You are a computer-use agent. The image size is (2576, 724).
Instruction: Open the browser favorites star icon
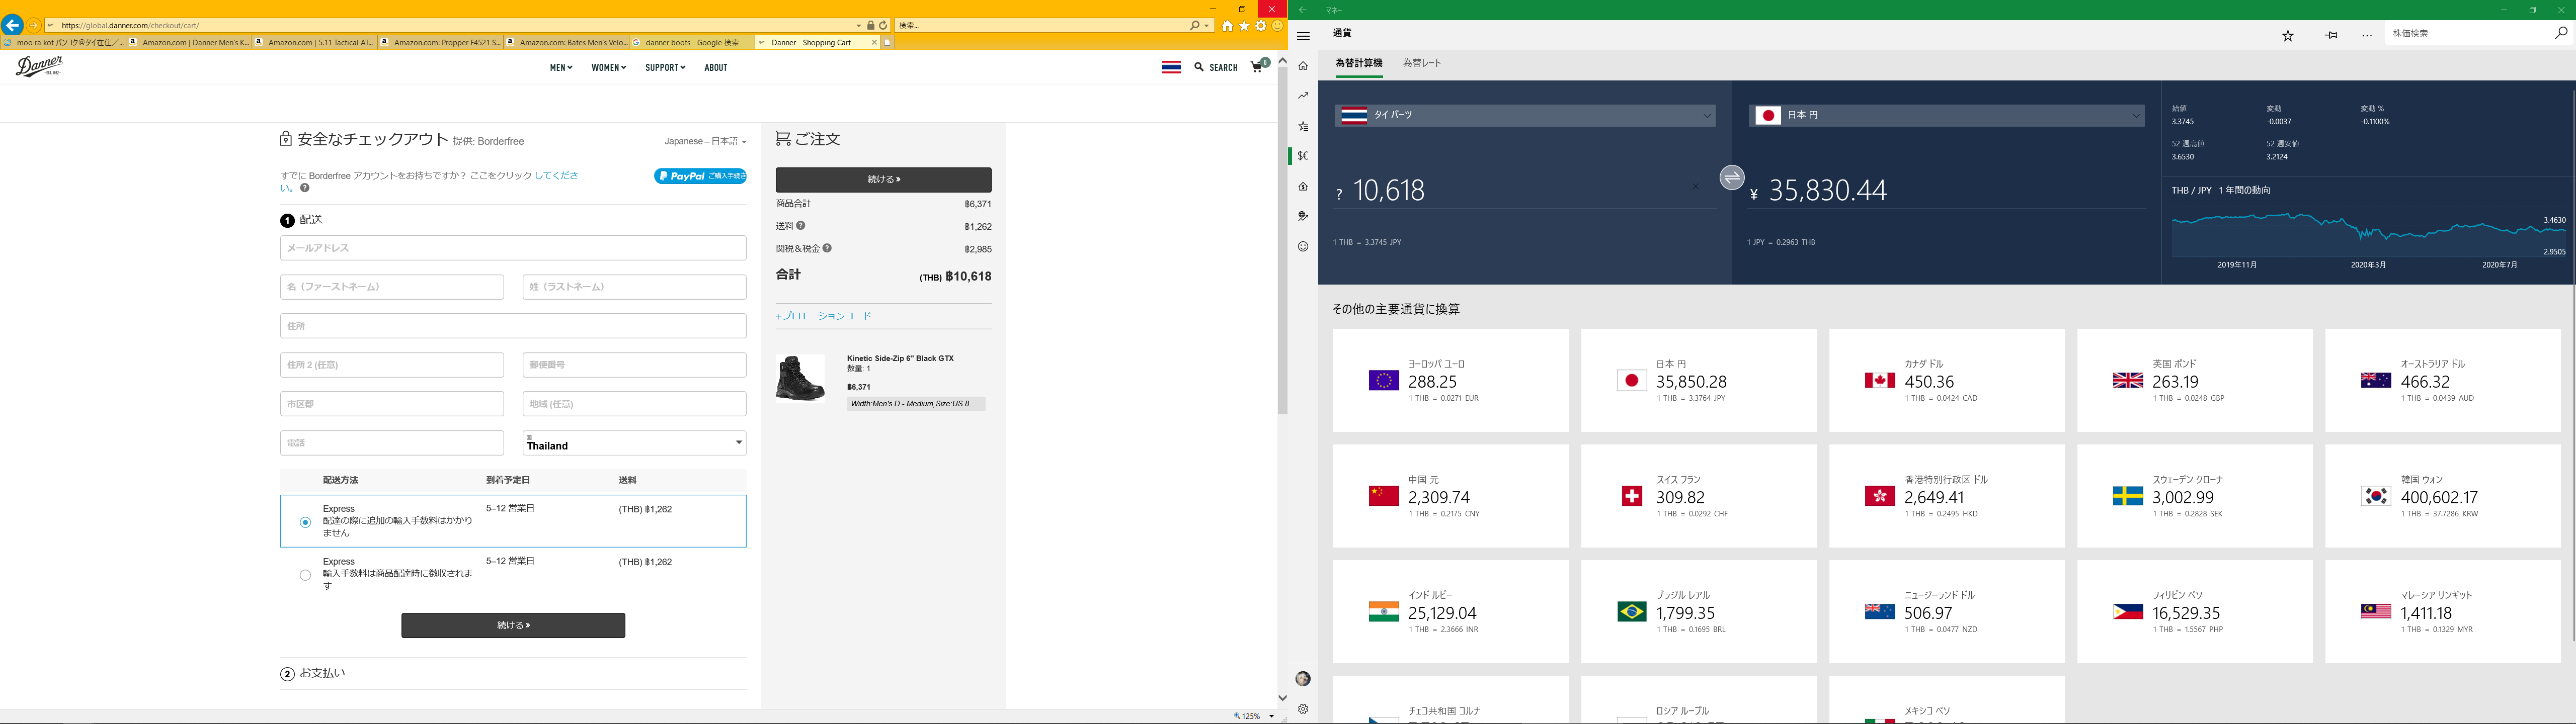click(x=1244, y=26)
